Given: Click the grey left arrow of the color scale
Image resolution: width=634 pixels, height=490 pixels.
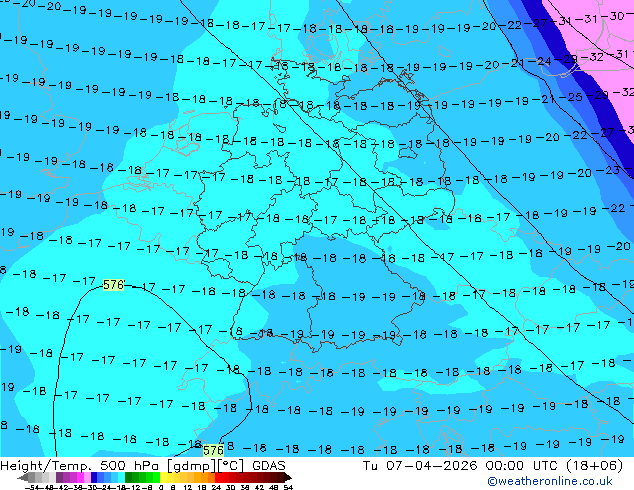Looking at the screenshot, I should tap(23, 478).
